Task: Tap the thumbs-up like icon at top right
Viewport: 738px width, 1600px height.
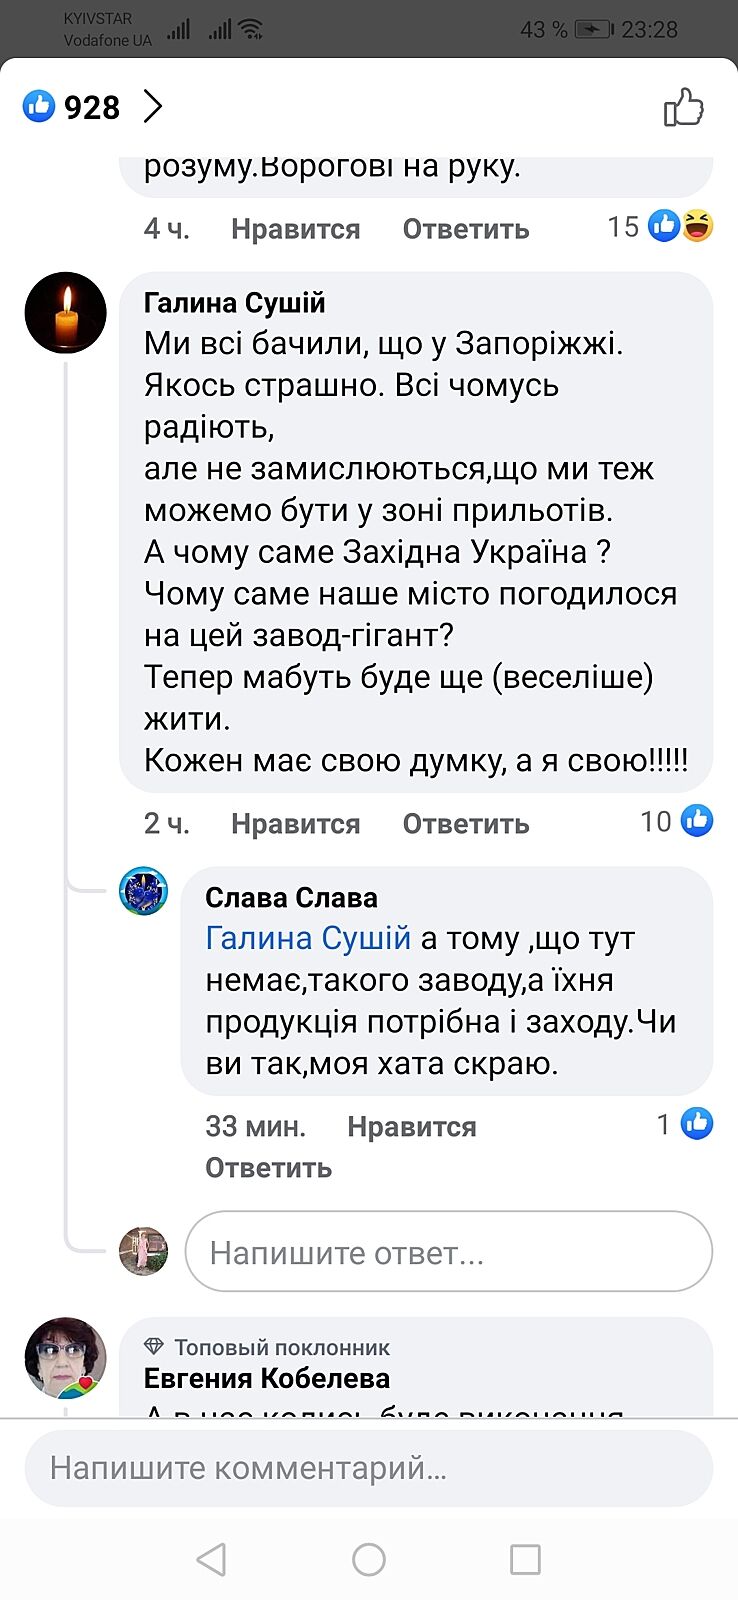Action: click(x=684, y=108)
